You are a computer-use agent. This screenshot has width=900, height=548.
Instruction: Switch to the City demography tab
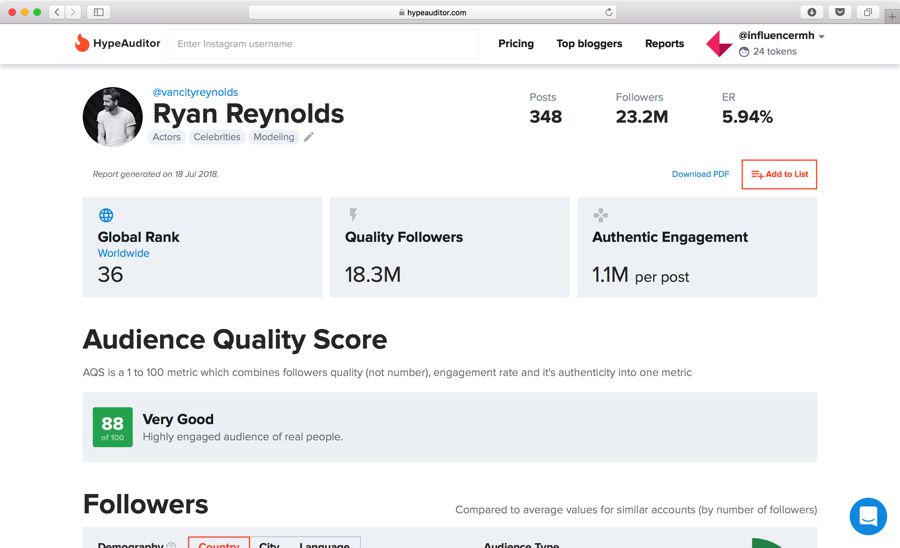coord(269,544)
